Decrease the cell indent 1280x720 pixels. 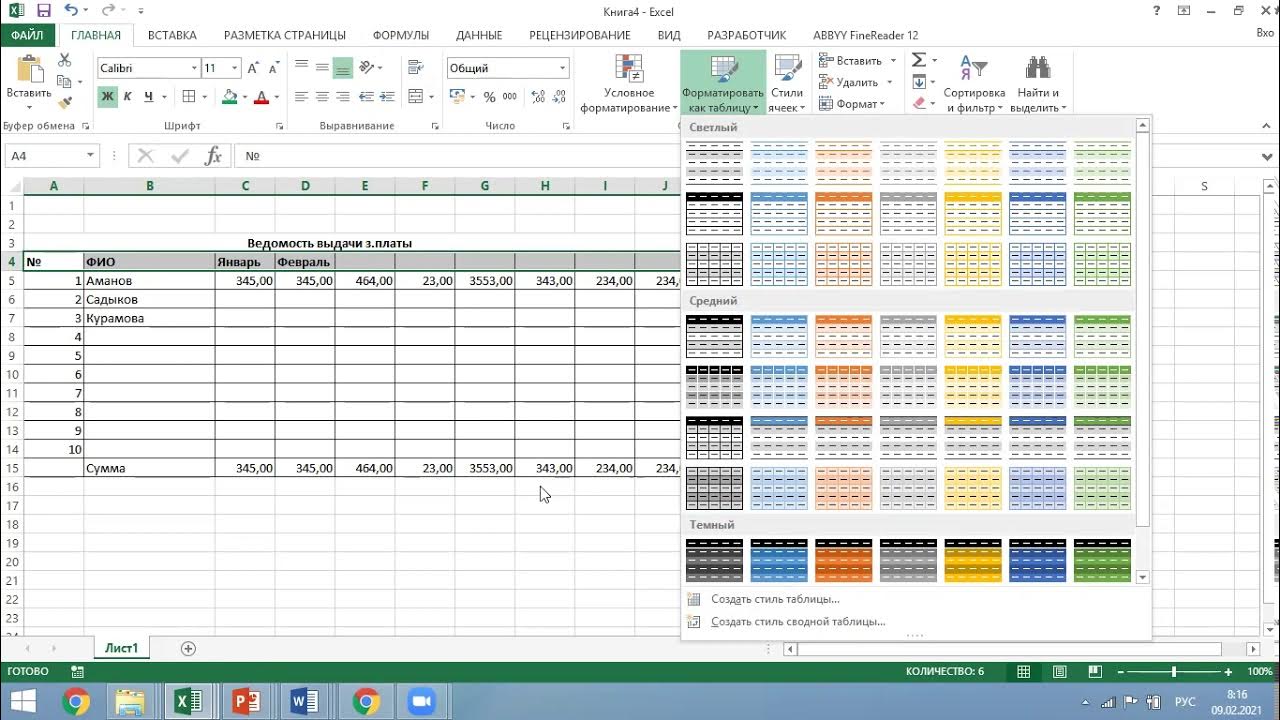[369, 97]
